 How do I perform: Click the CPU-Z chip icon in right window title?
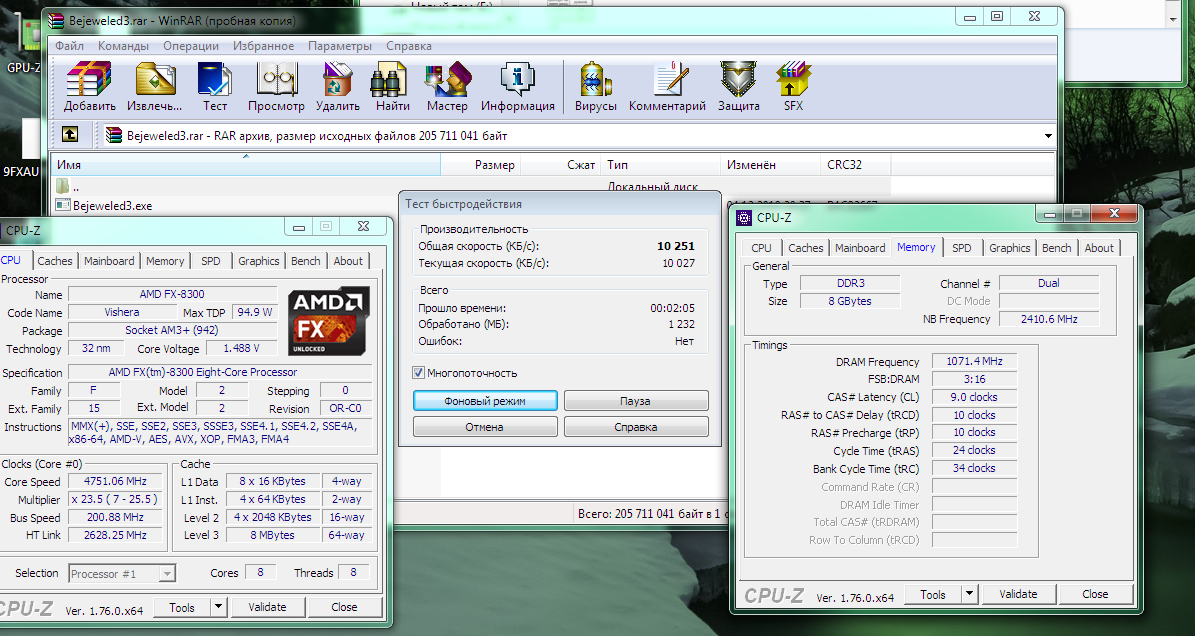[744, 218]
